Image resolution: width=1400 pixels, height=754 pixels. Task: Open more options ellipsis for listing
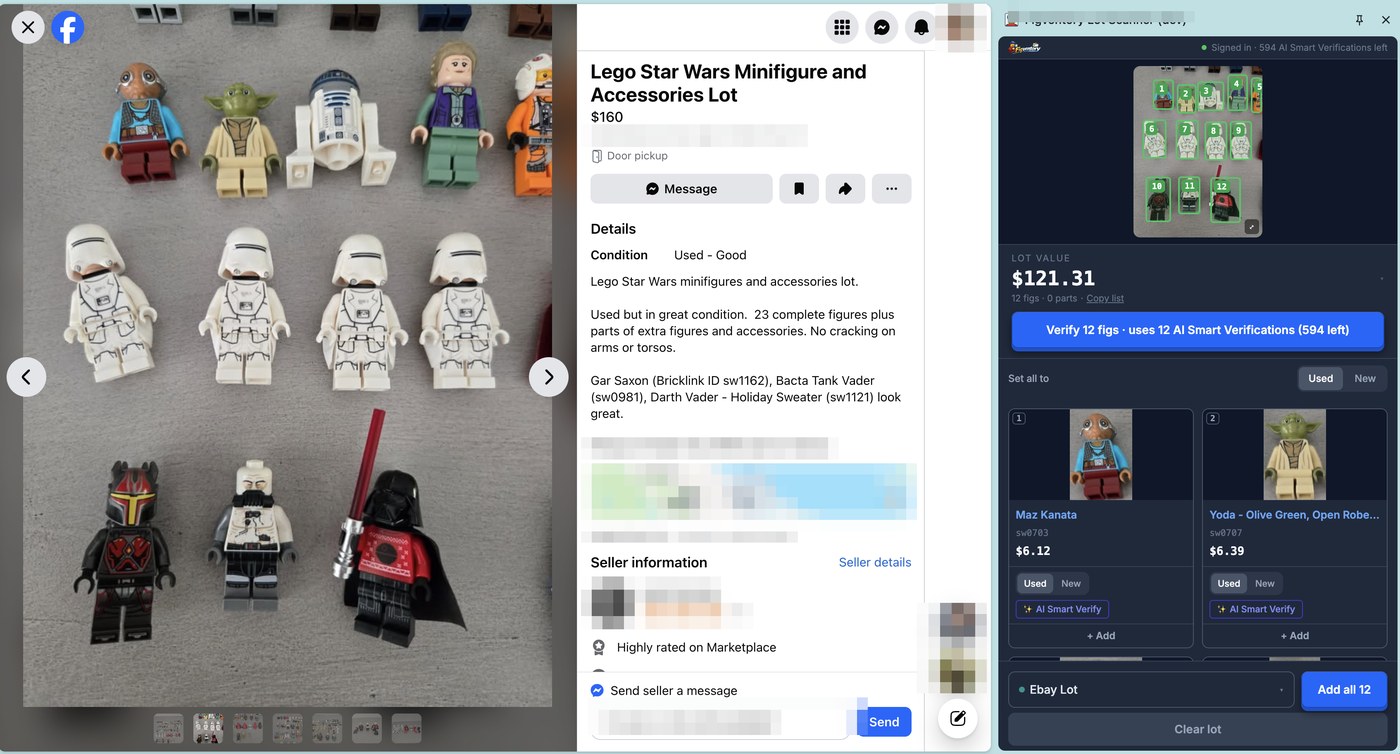(892, 189)
